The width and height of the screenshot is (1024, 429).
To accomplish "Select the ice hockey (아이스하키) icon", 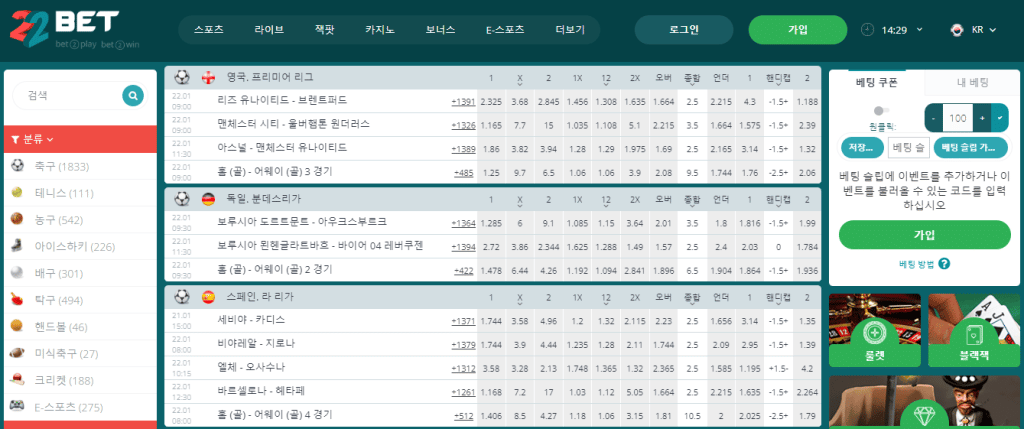I will pos(18,246).
